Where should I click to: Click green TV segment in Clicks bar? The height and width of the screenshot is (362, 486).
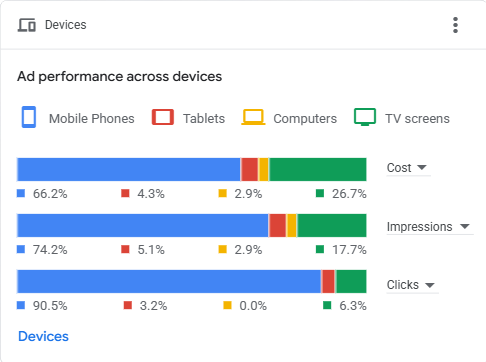pyautogui.click(x=351, y=282)
